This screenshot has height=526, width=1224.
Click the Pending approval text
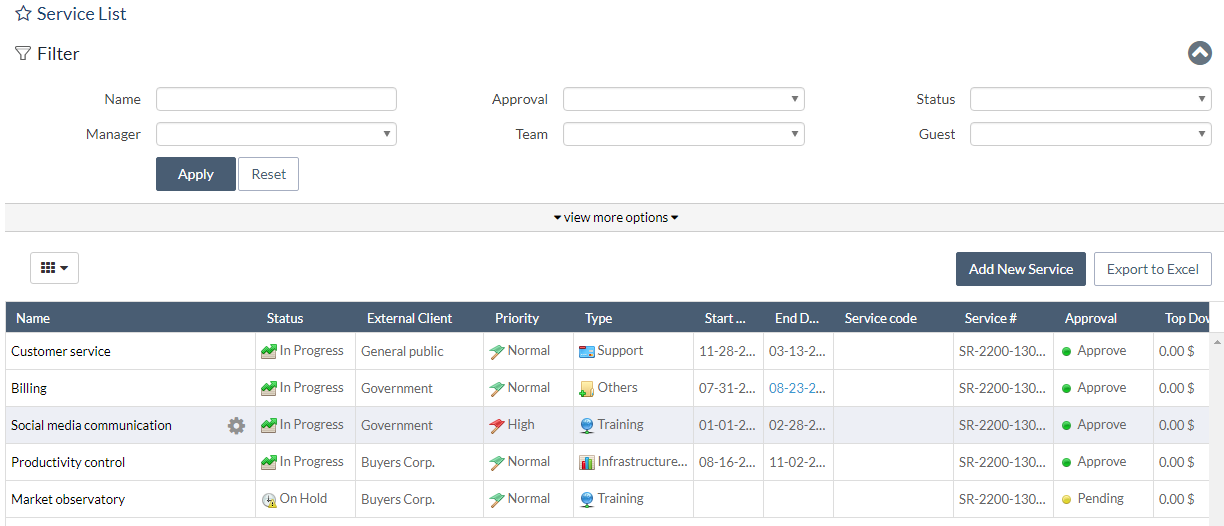(1101, 499)
